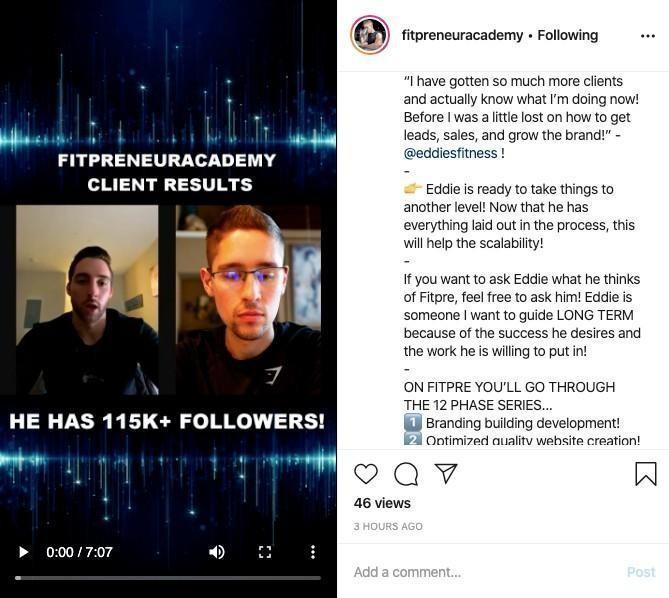Play the video

pos(23,552)
